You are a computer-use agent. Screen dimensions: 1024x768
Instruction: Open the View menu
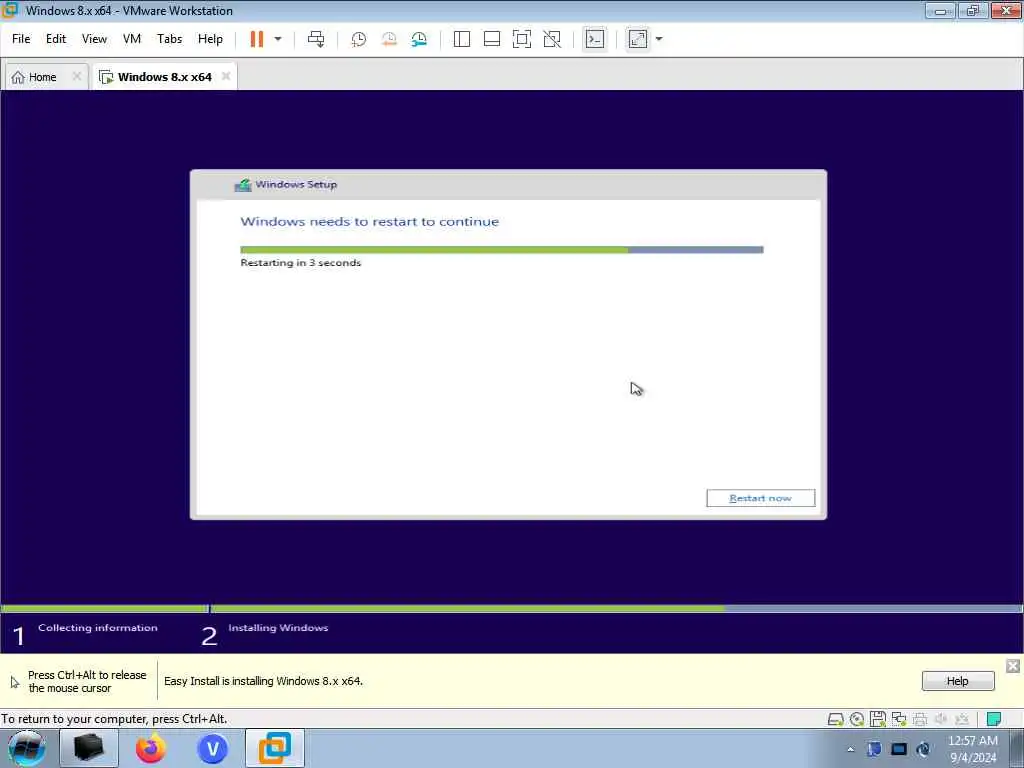pyautogui.click(x=94, y=39)
